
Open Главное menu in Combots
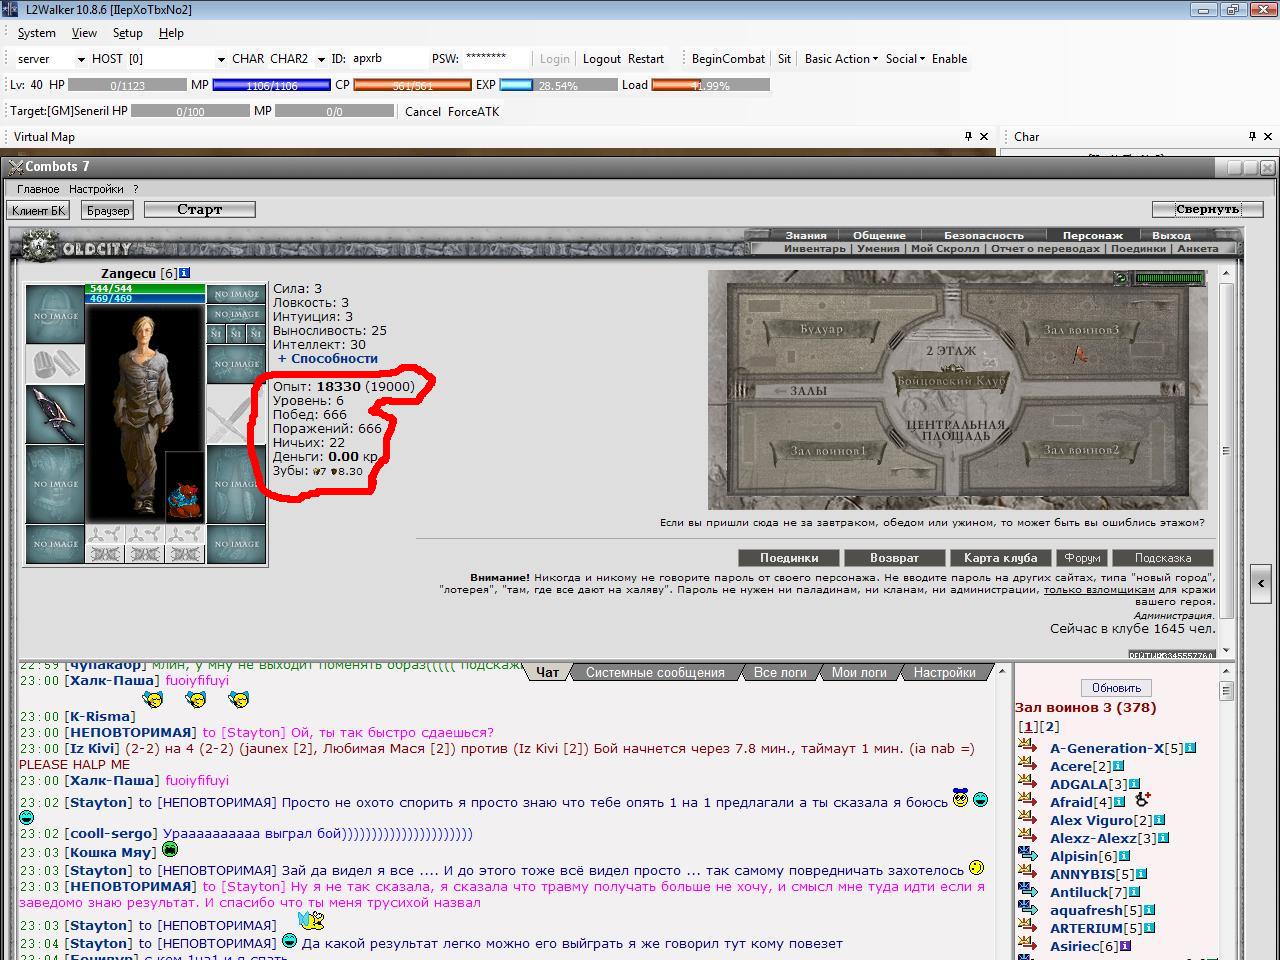pyautogui.click(x=38, y=189)
